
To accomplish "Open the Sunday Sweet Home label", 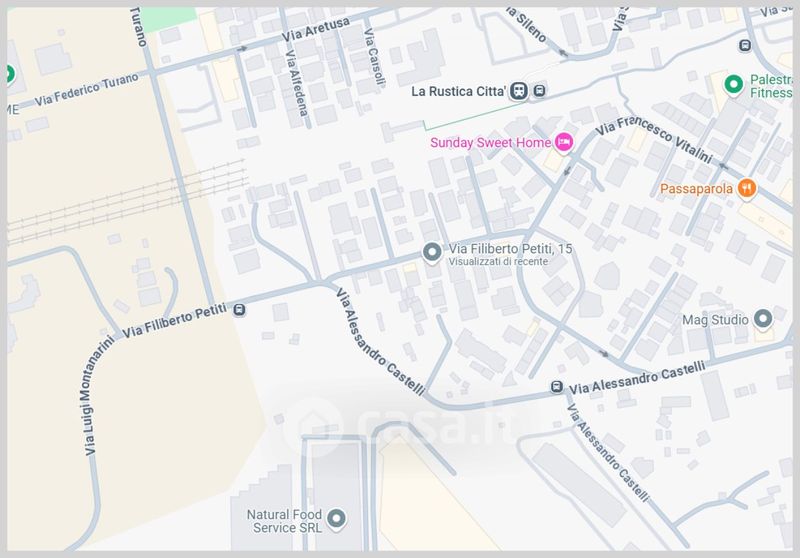I will (x=490, y=142).
